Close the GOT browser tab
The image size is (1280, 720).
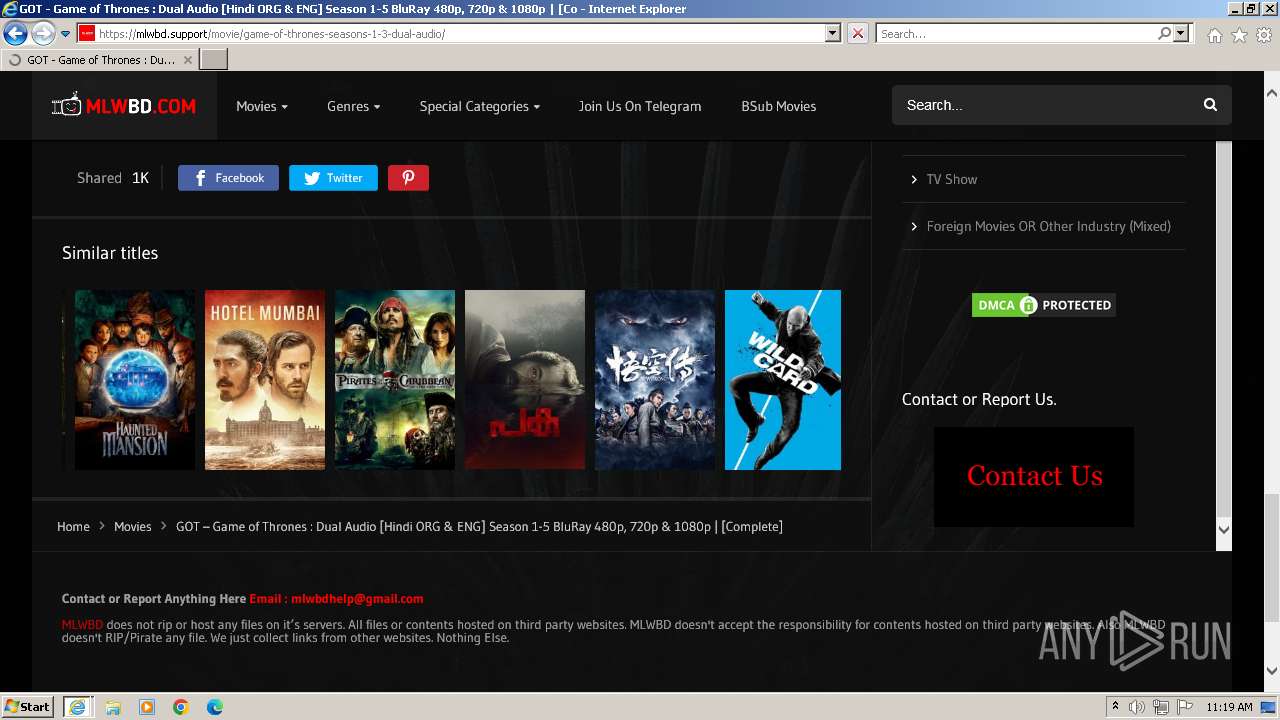pyautogui.click(x=187, y=60)
